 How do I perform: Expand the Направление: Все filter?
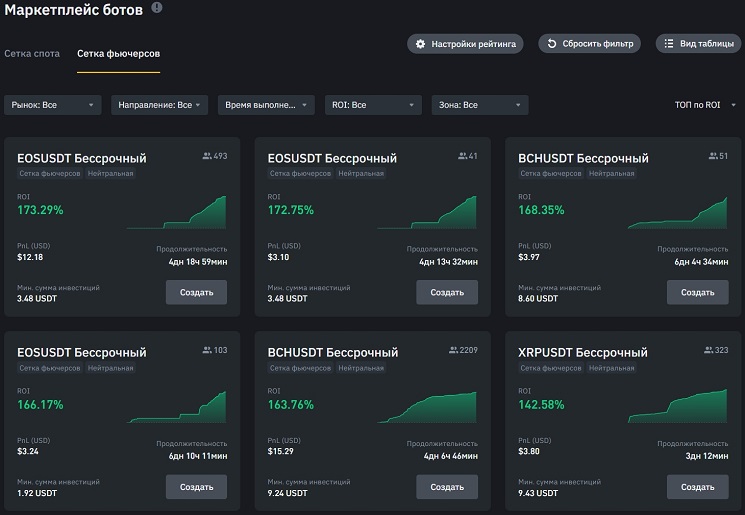point(160,105)
